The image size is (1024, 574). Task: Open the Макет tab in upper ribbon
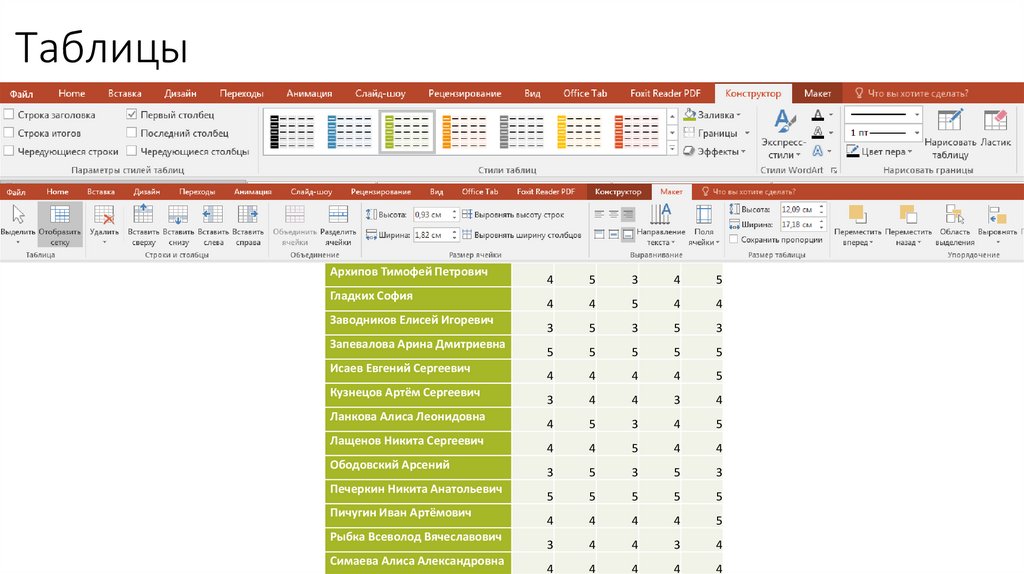(x=817, y=93)
